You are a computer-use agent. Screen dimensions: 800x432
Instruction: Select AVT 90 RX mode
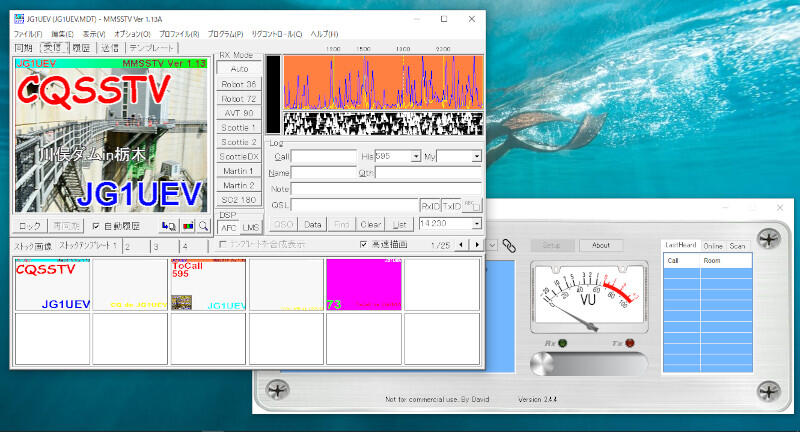(239, 113)
